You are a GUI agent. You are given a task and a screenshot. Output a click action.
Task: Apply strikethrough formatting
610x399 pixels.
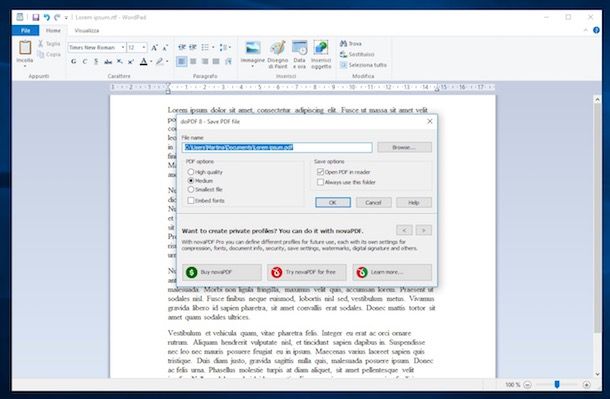click(108, 61)
